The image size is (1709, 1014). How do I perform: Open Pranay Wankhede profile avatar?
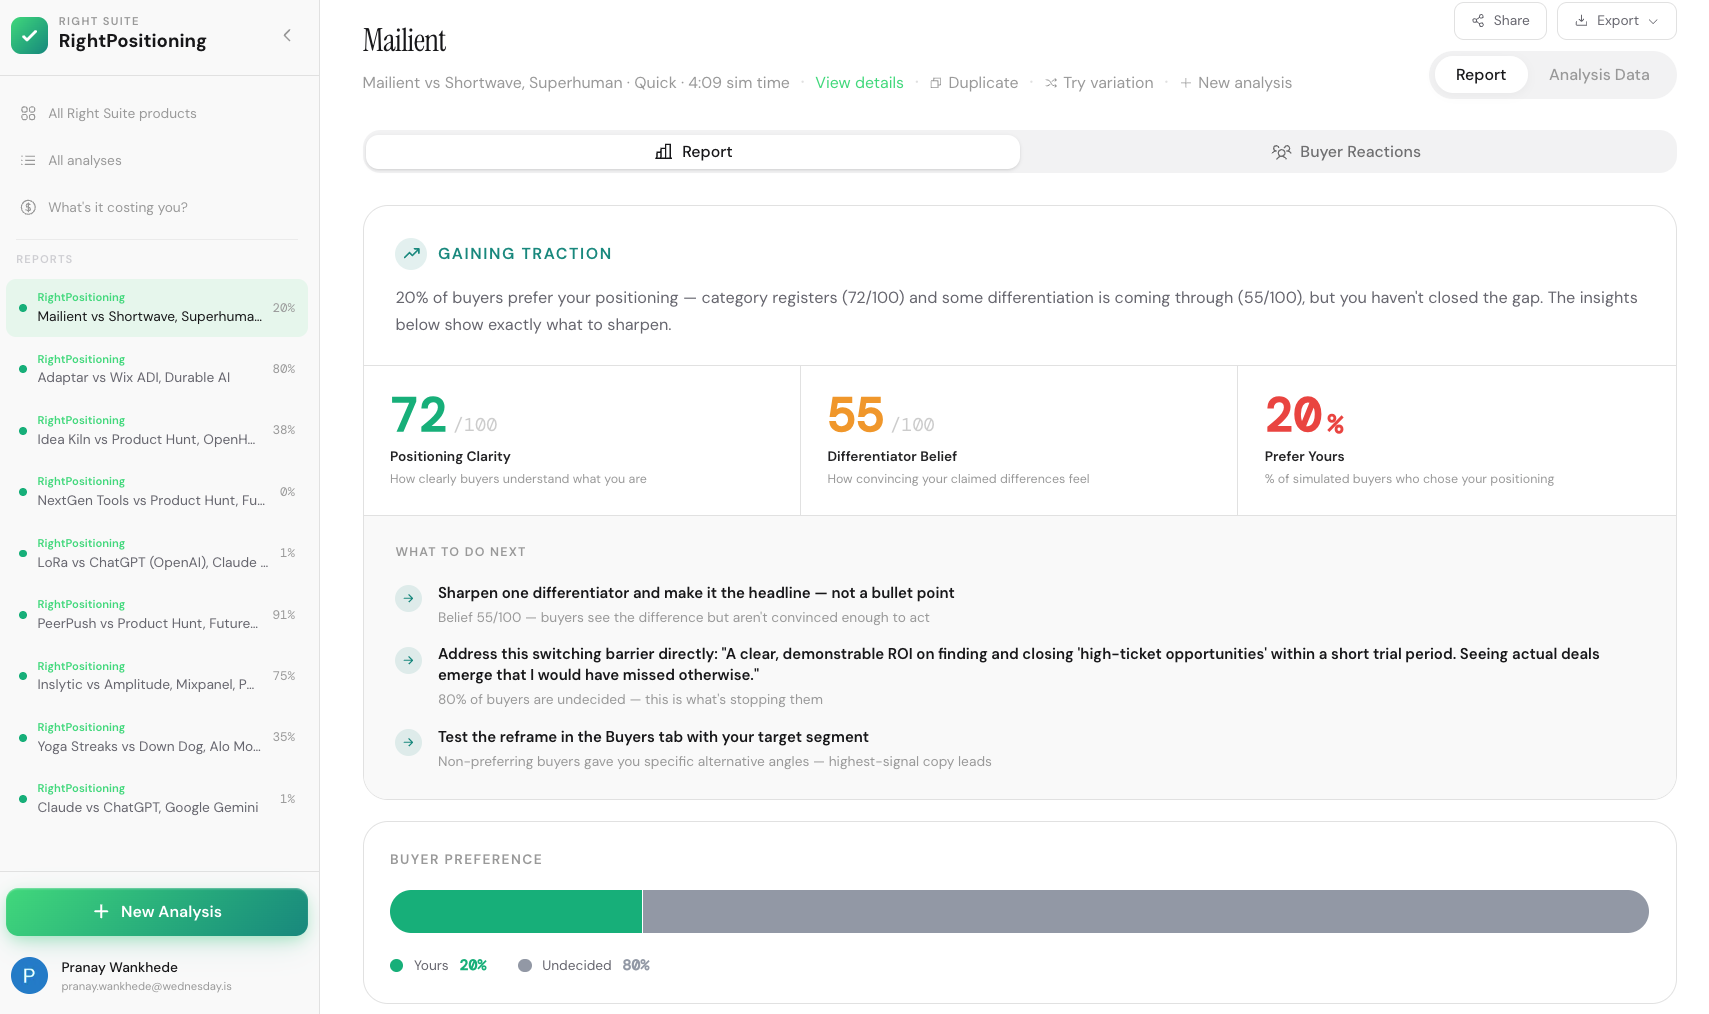tap(29, 975)
